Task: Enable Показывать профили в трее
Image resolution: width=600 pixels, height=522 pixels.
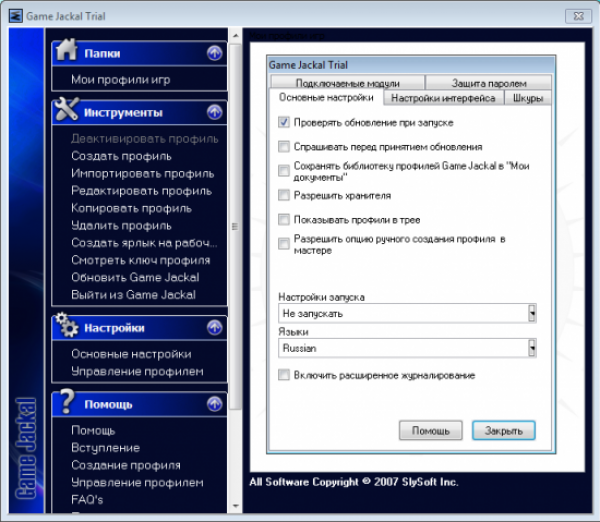Action: 284,220
